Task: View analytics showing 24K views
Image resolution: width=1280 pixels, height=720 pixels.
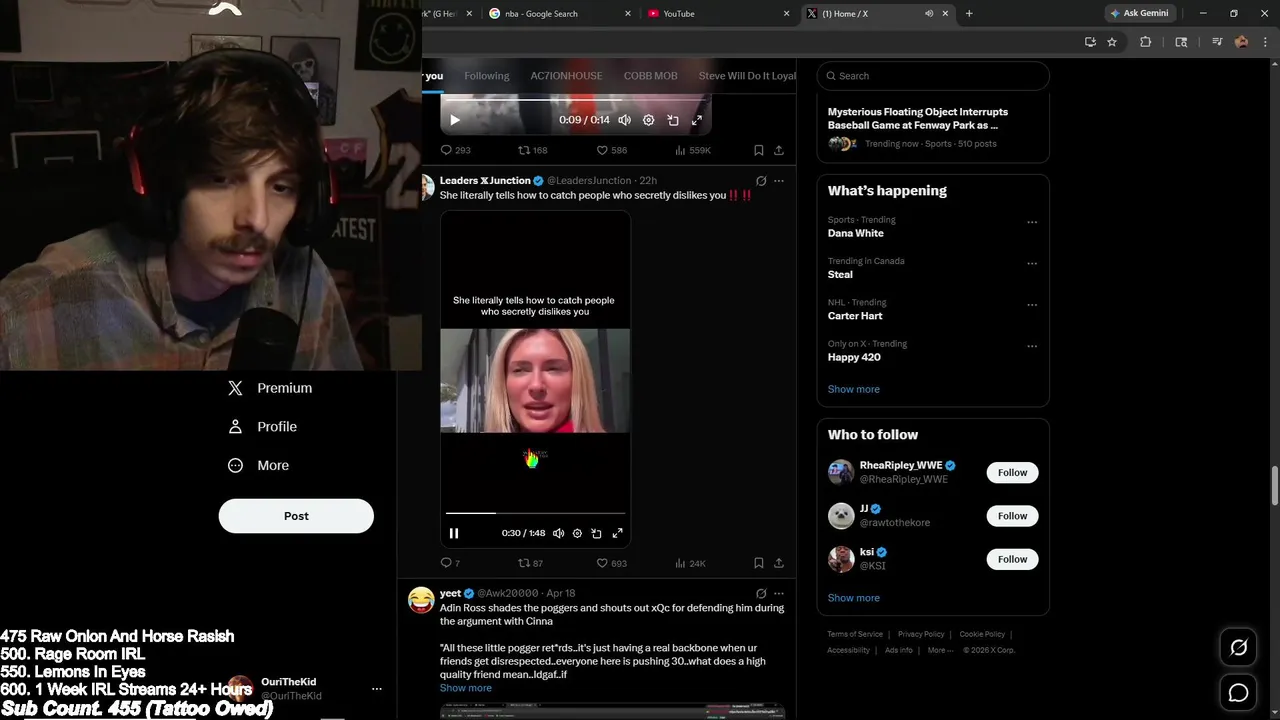Action: coord(690,563)
